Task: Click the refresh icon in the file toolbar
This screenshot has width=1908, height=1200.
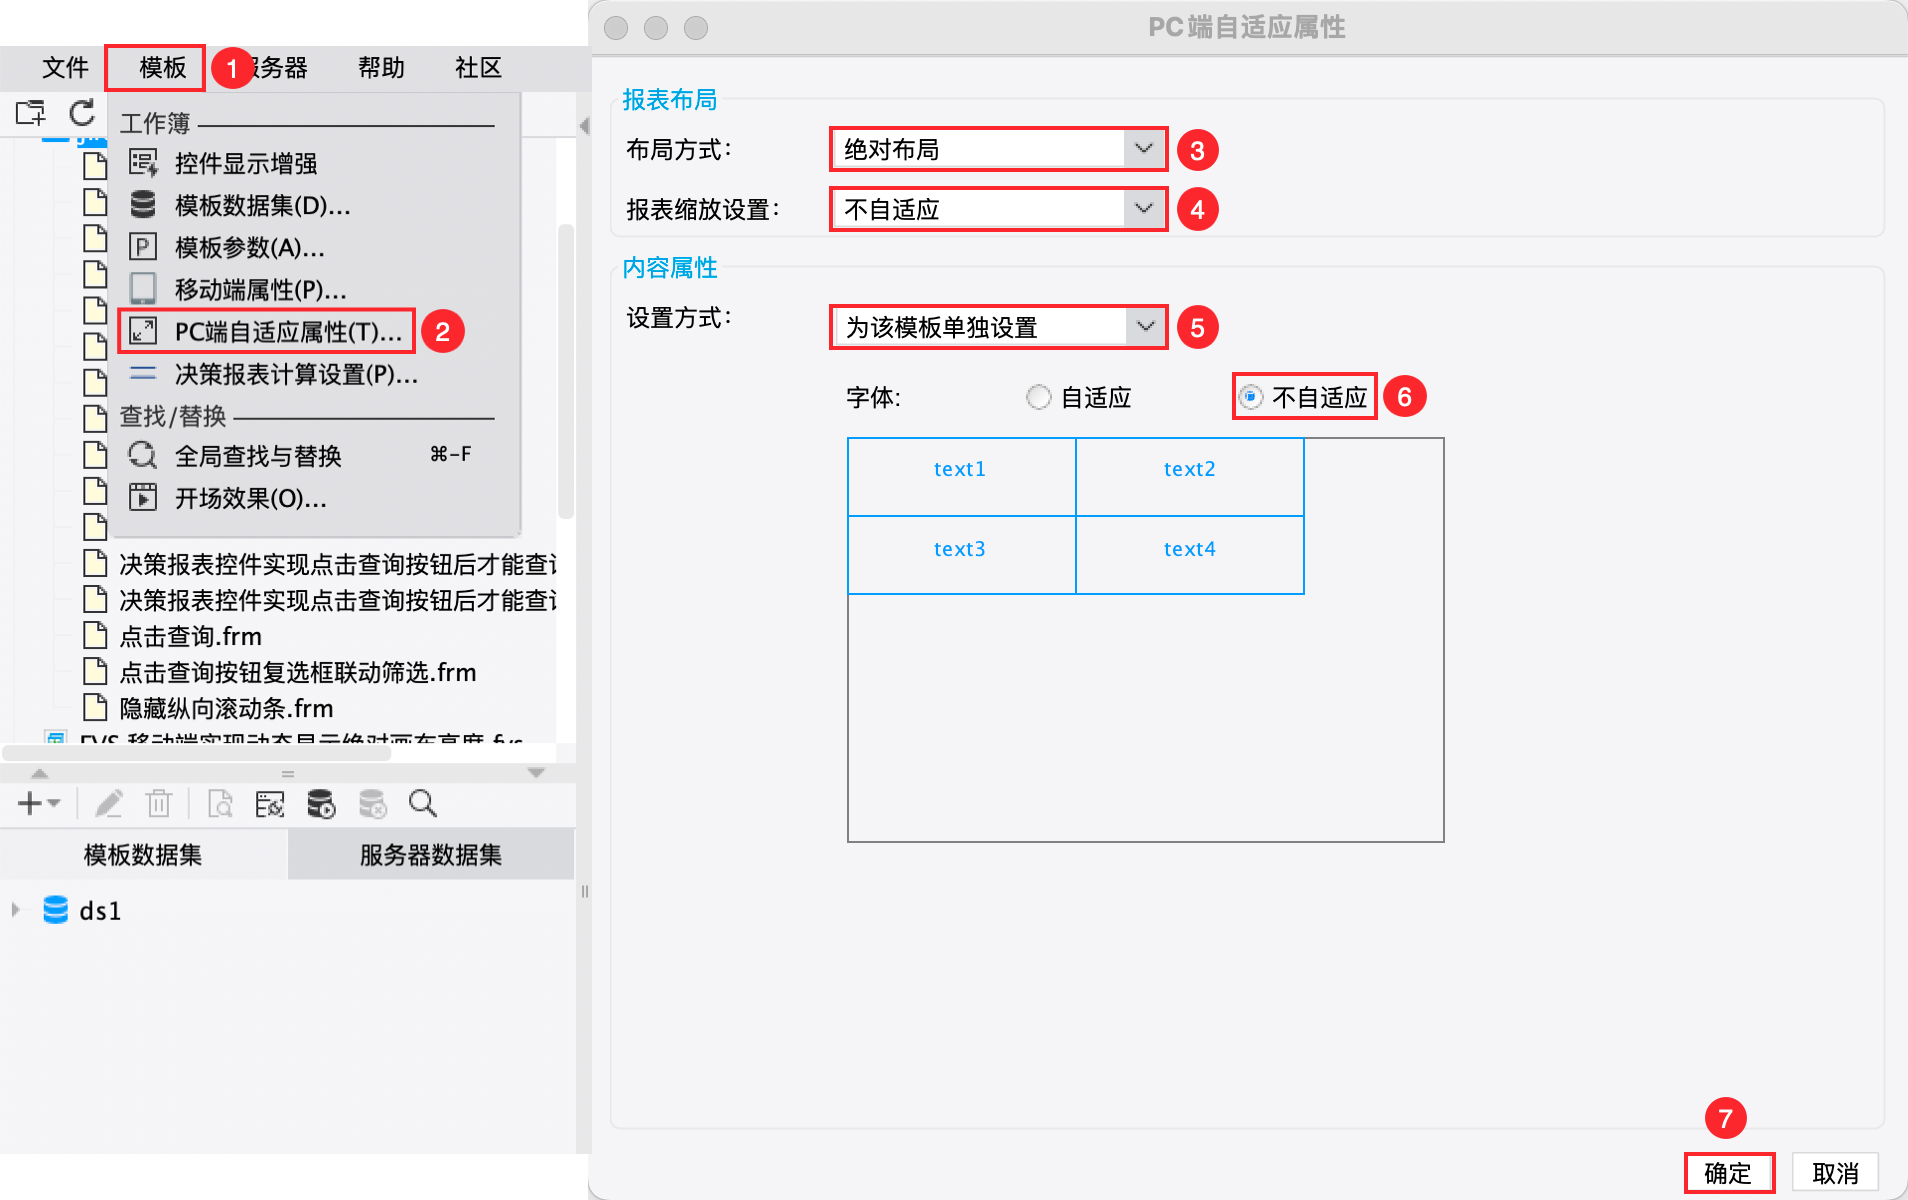Action: [x=82, y=113]
